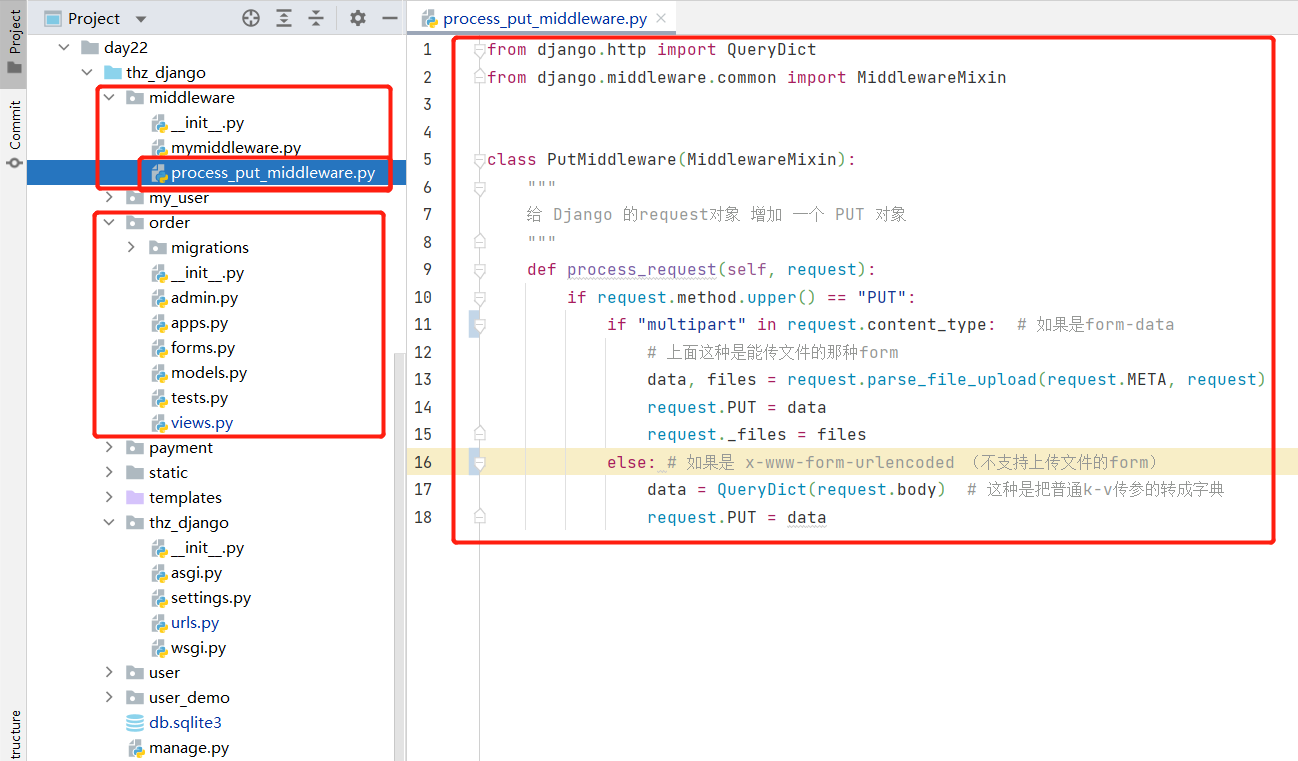The height and width of the screenshot is (761, 1298).
Task: Open asgi.py file
Action: point(196,572)
